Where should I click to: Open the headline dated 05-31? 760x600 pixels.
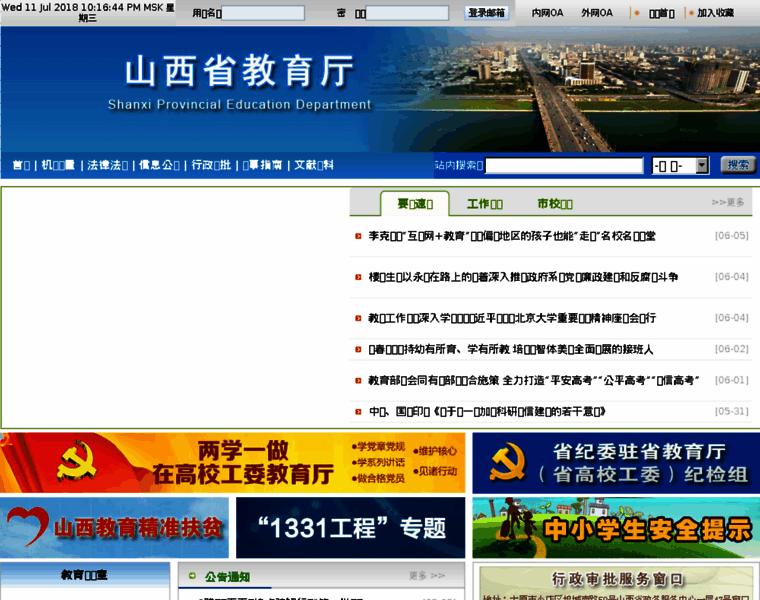[487, 412]
